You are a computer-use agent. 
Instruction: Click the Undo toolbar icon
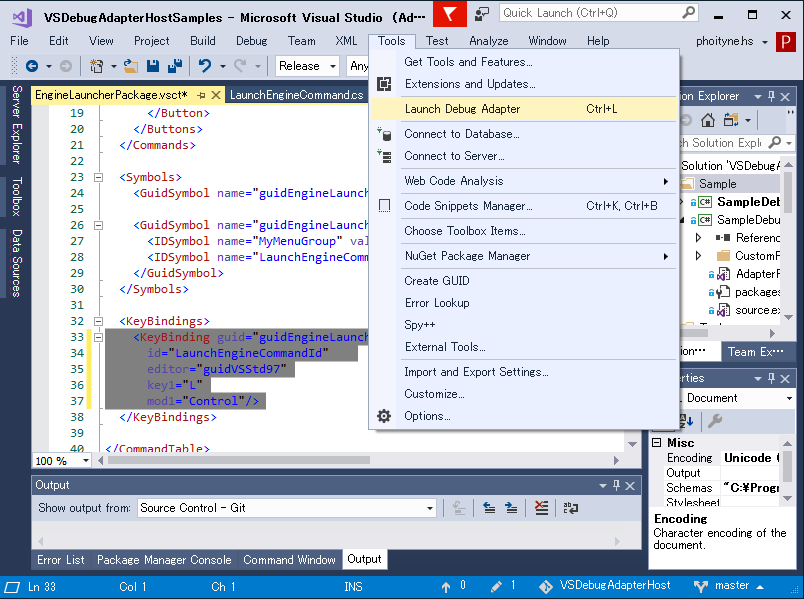(x=205, y=66)
